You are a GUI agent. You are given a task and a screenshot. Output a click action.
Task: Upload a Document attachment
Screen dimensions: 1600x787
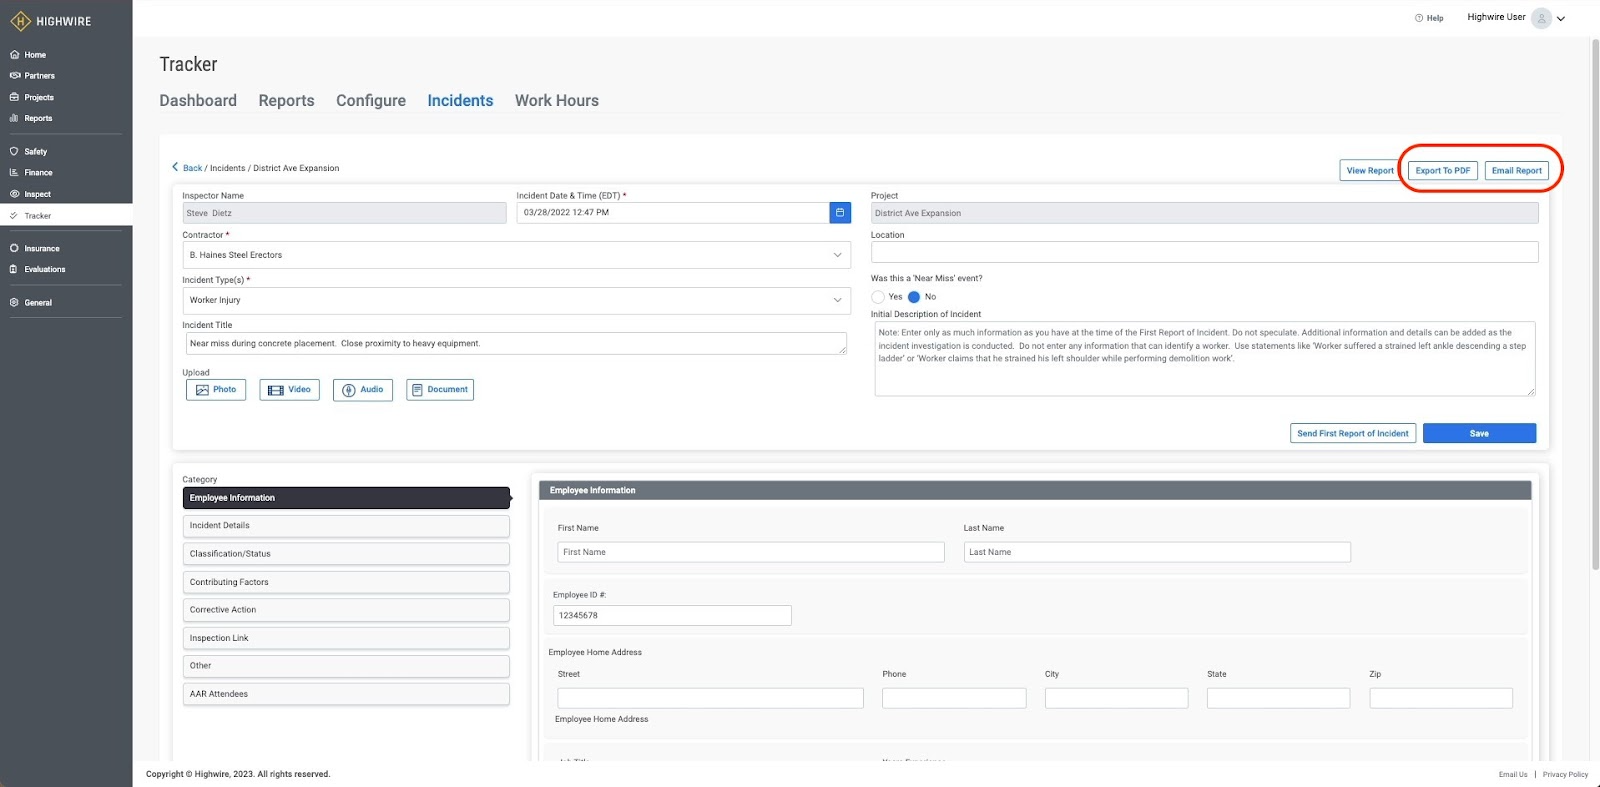pyautogui.click(x=440, y=390)
